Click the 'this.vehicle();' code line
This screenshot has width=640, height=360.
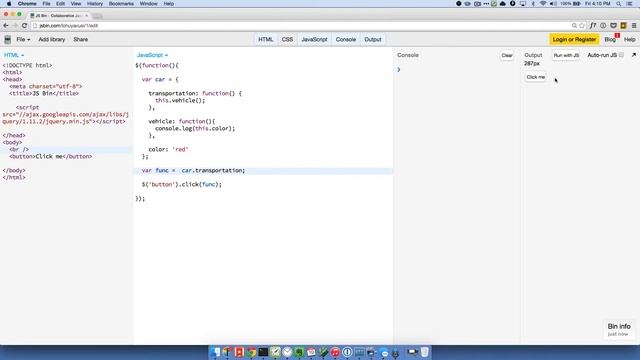(x=180, y=100)
